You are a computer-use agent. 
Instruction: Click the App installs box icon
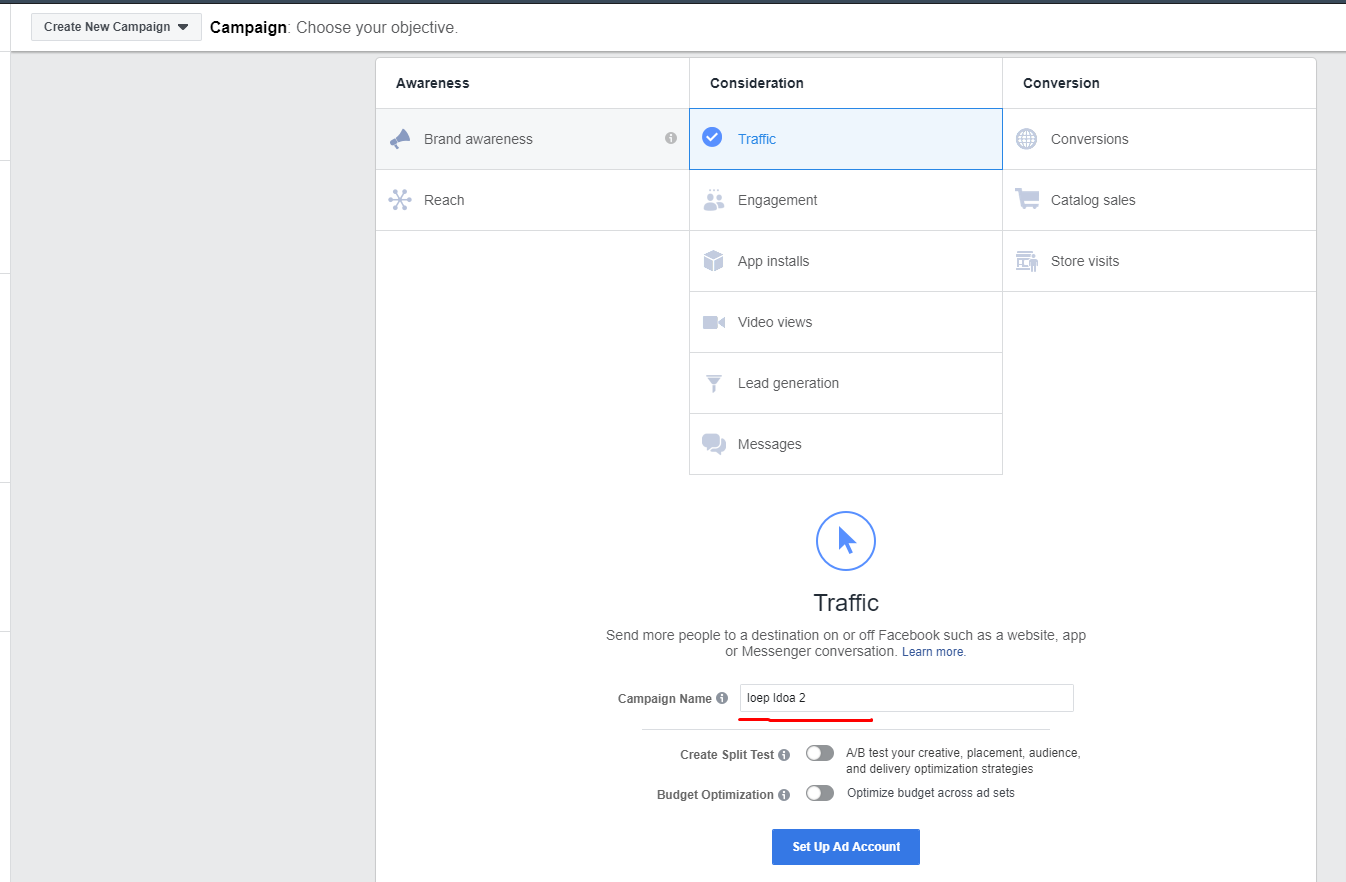click(x=713, y=261)
